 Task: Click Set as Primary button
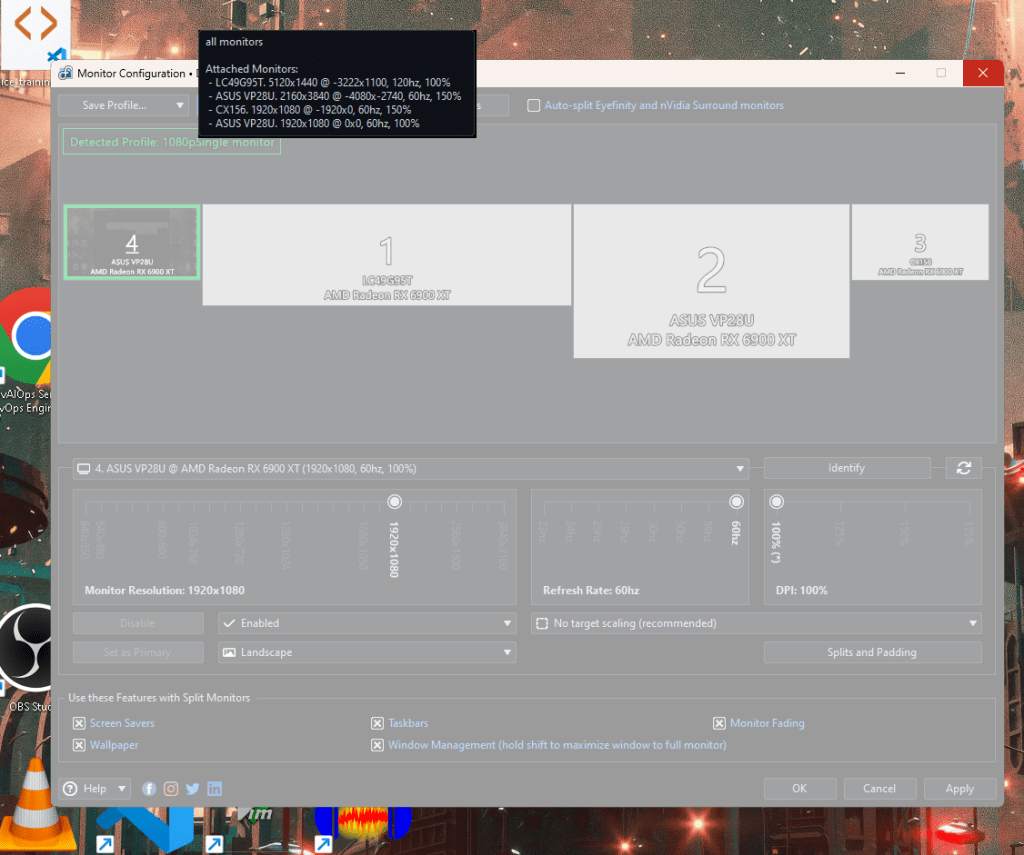pyautogui.click(x=138, y=652)
